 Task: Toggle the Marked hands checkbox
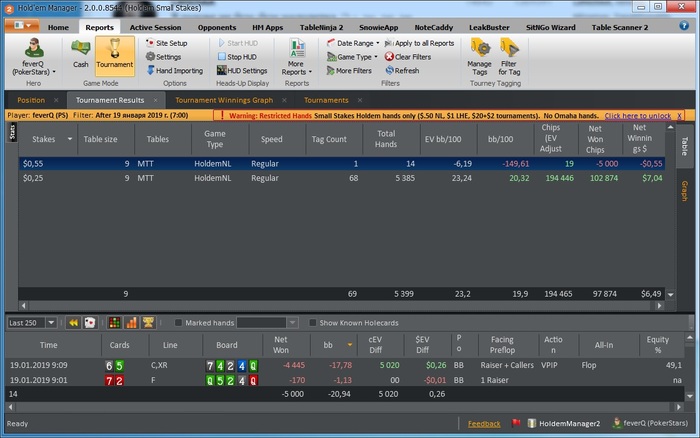tap(178, 322)
